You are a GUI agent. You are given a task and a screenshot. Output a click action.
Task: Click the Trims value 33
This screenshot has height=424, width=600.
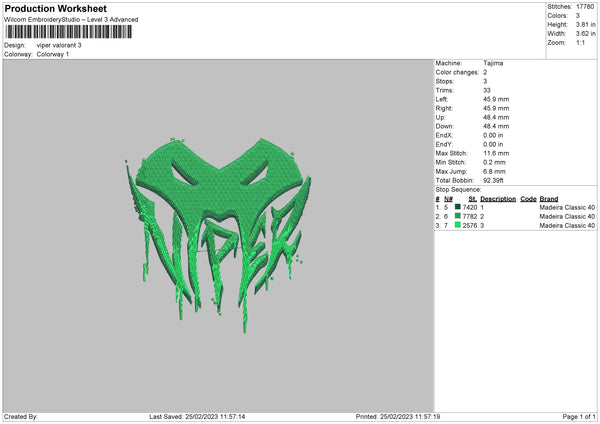487,90
